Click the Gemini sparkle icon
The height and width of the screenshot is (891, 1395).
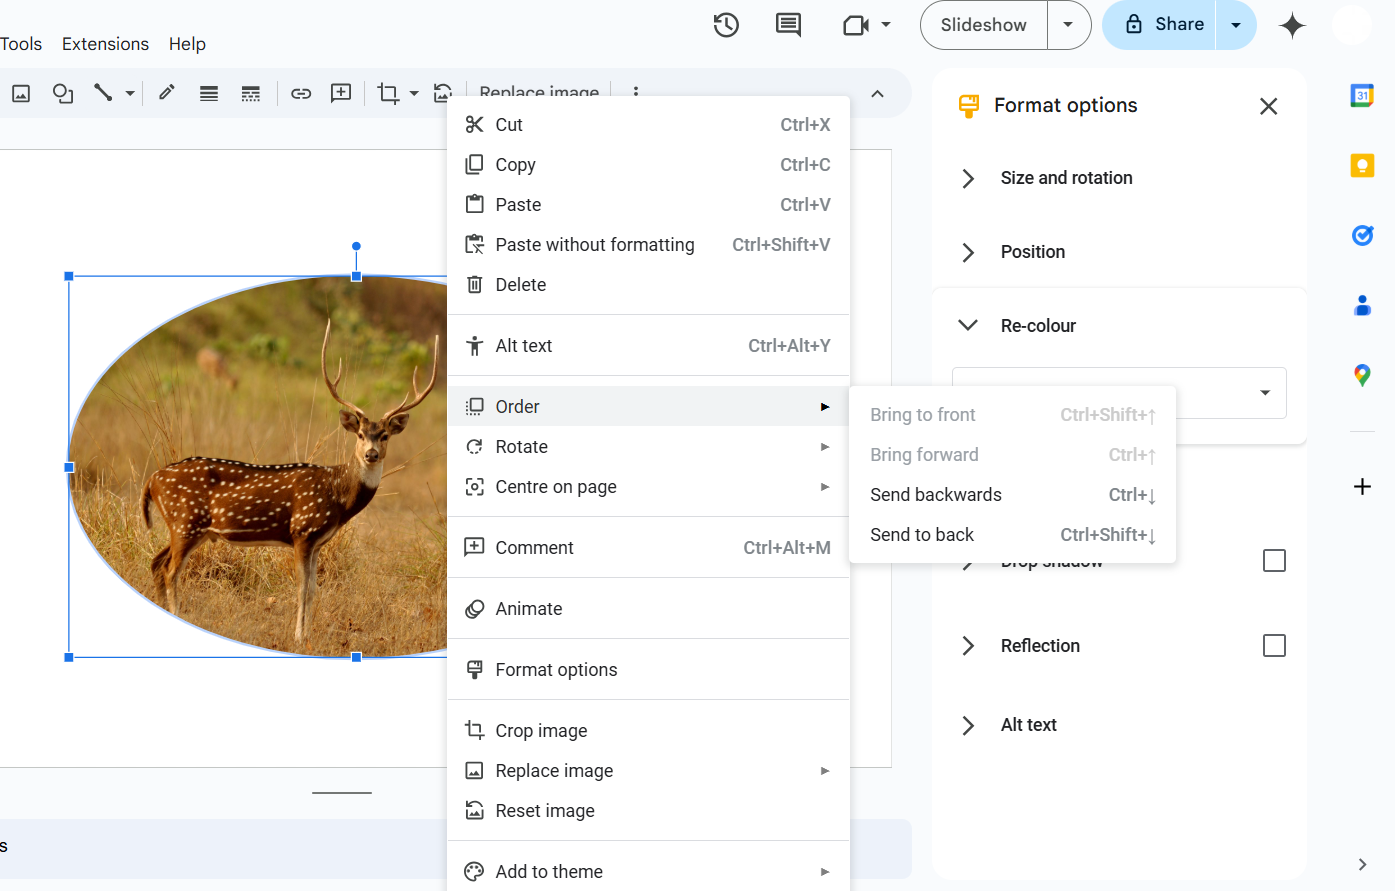pyautogui.click(x=1292, y=25)
